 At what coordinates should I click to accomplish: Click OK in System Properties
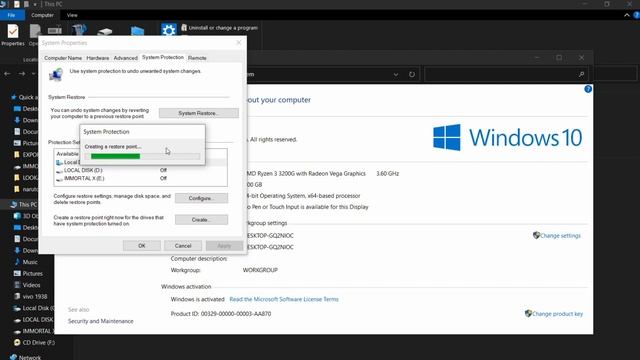(142, 246)
